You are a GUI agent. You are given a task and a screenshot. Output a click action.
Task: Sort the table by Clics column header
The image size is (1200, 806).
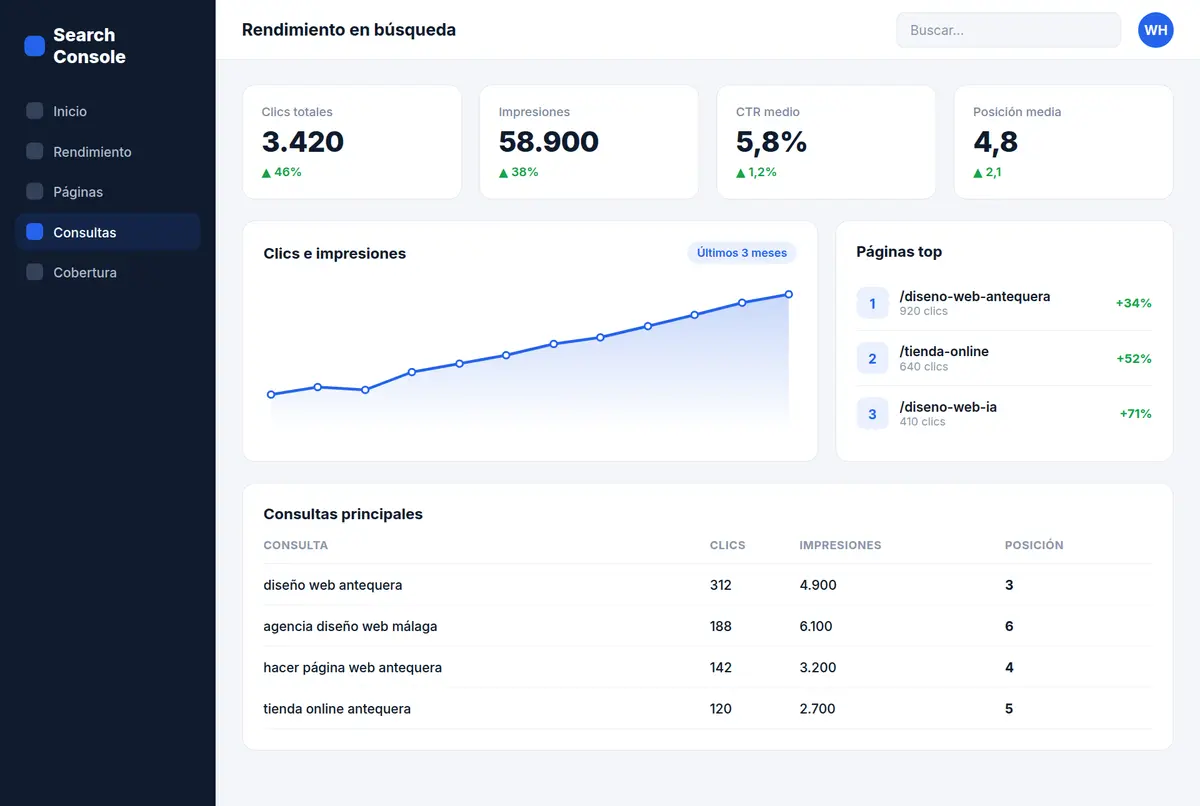(x=727, y=545)
